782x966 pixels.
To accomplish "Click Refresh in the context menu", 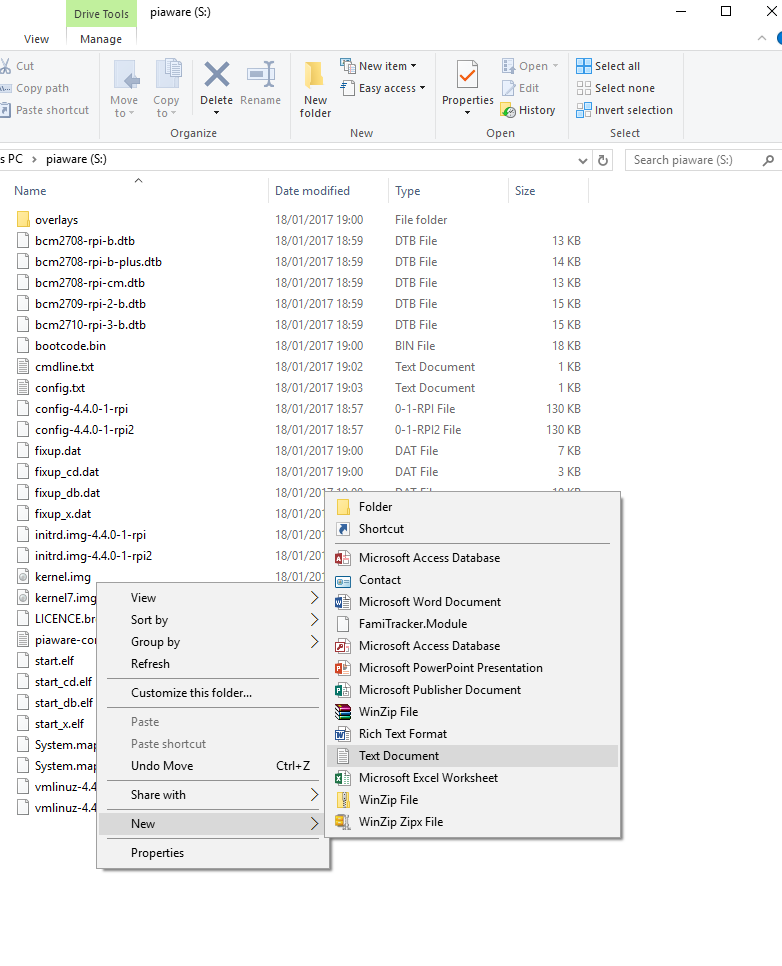I will tap(150, 664).
